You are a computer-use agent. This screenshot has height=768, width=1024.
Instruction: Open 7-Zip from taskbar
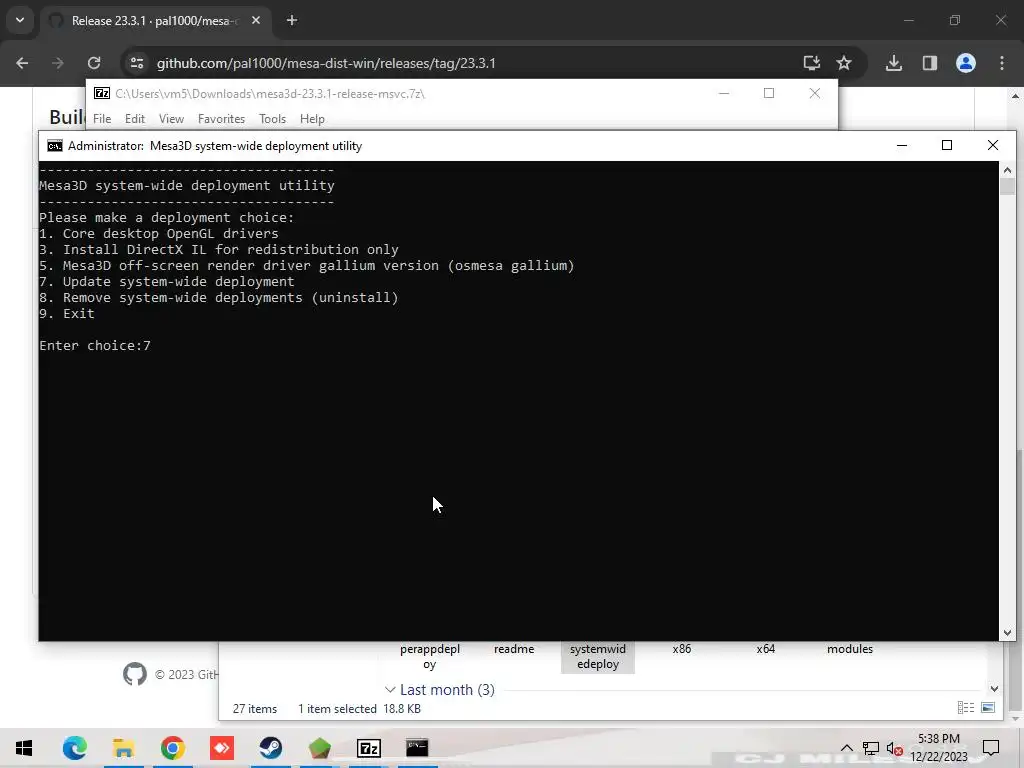click(369, 748)
